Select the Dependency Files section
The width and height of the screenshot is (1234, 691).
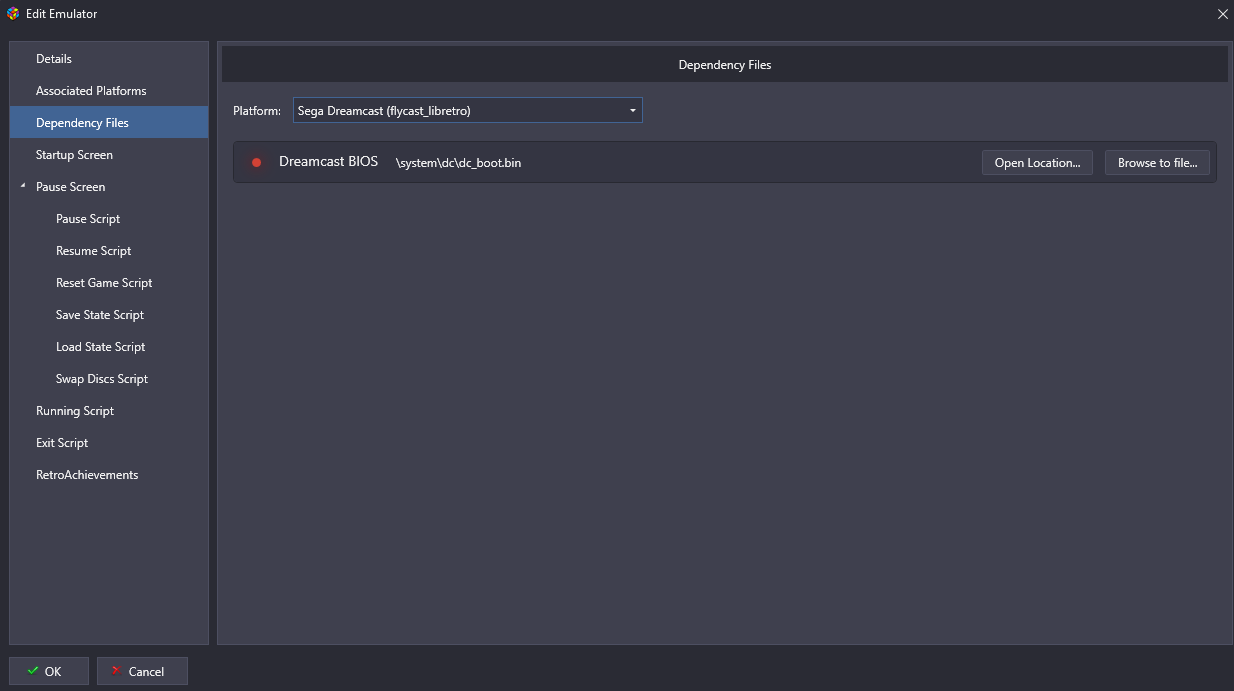[109, 123]
